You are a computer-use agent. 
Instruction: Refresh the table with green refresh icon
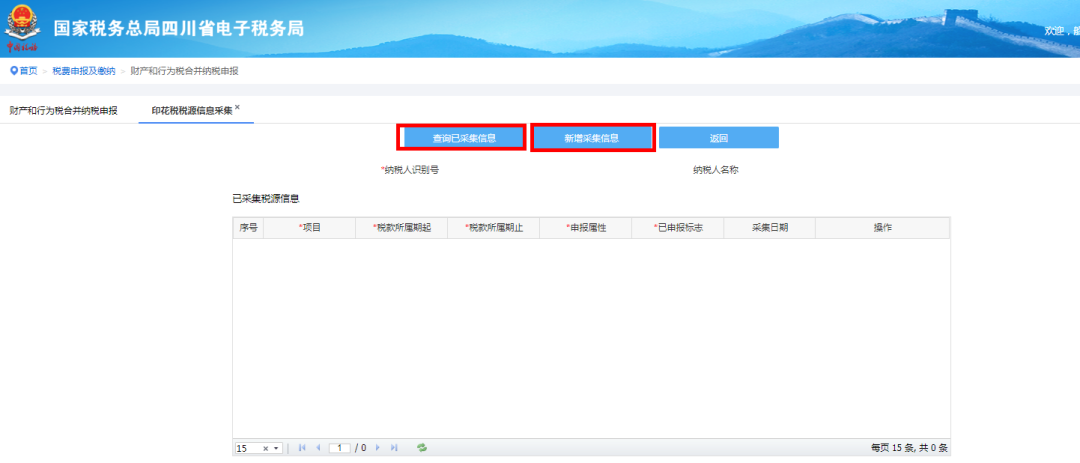[x=422, y=448]
